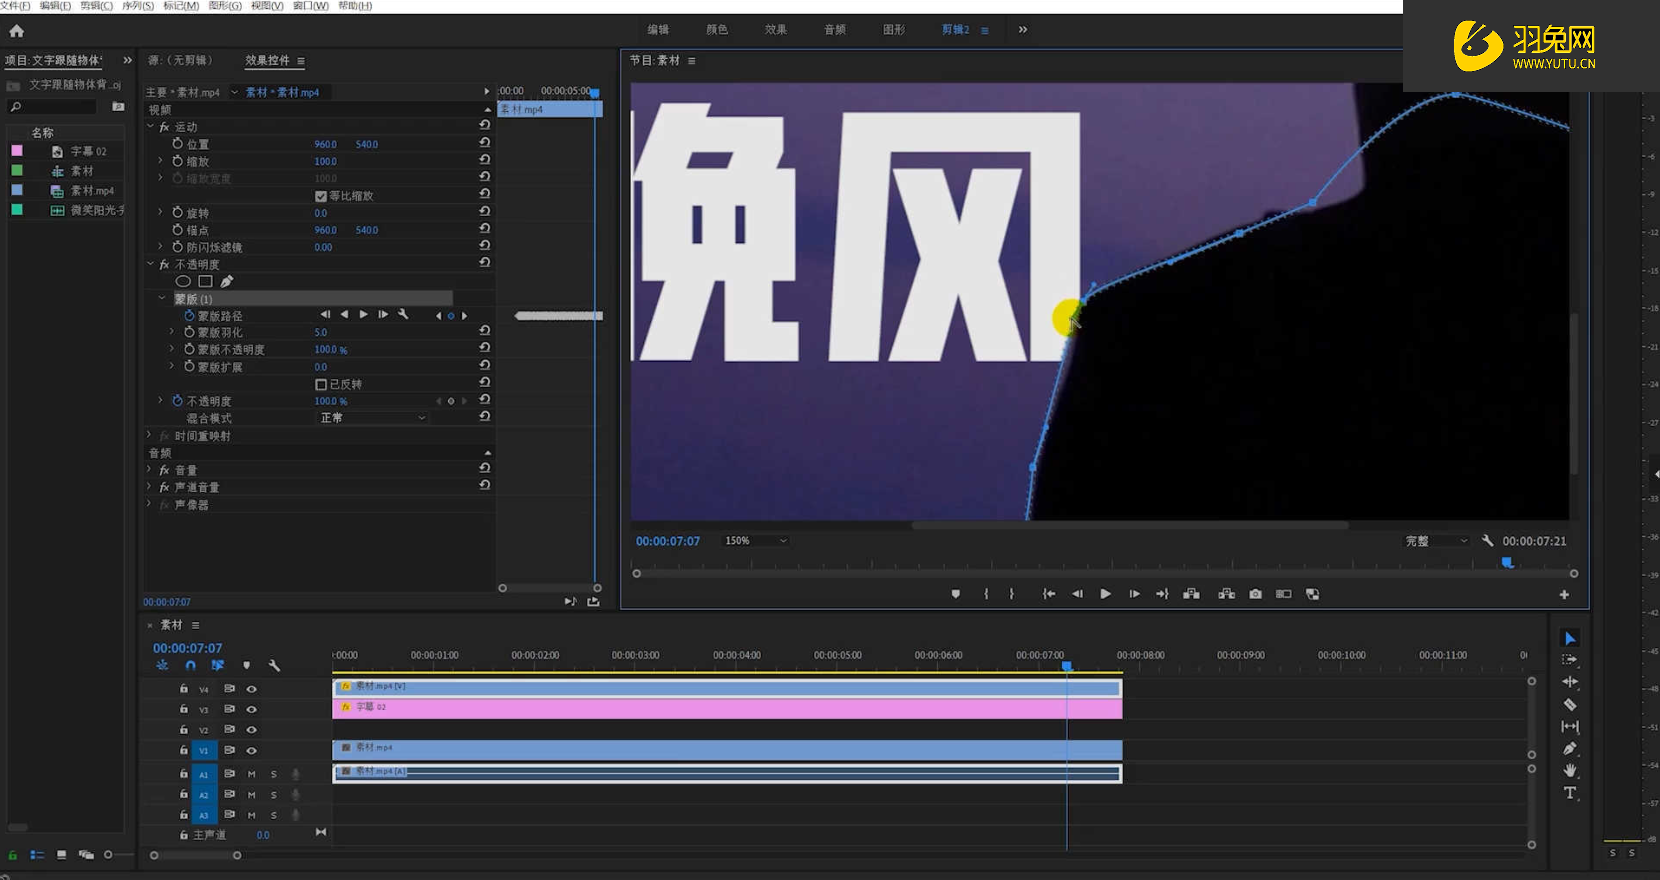Go to In point in Program monitor
1660x880 pixels.
[x=1049, y=594]
